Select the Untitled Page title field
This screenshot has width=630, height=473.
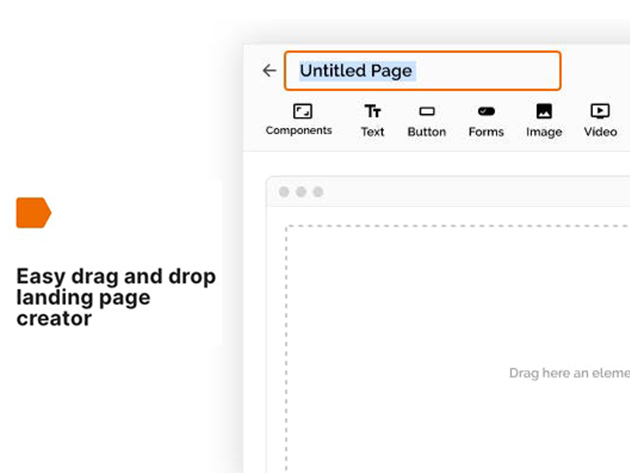coord(422,71)
